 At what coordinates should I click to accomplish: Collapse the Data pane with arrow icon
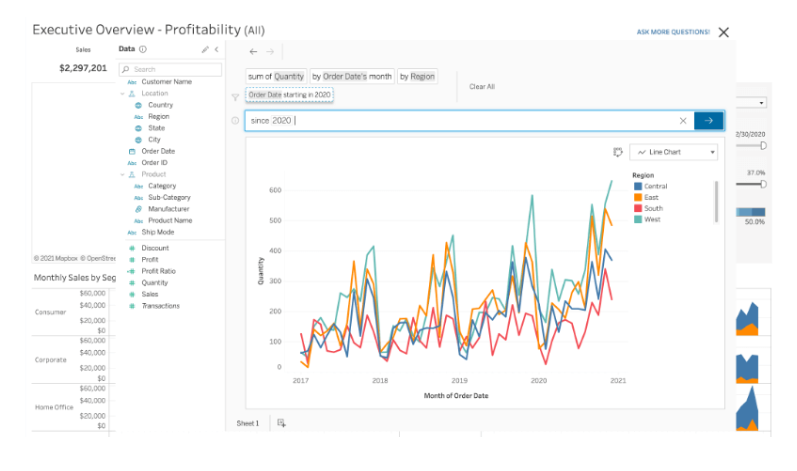[x=215, y=49]
